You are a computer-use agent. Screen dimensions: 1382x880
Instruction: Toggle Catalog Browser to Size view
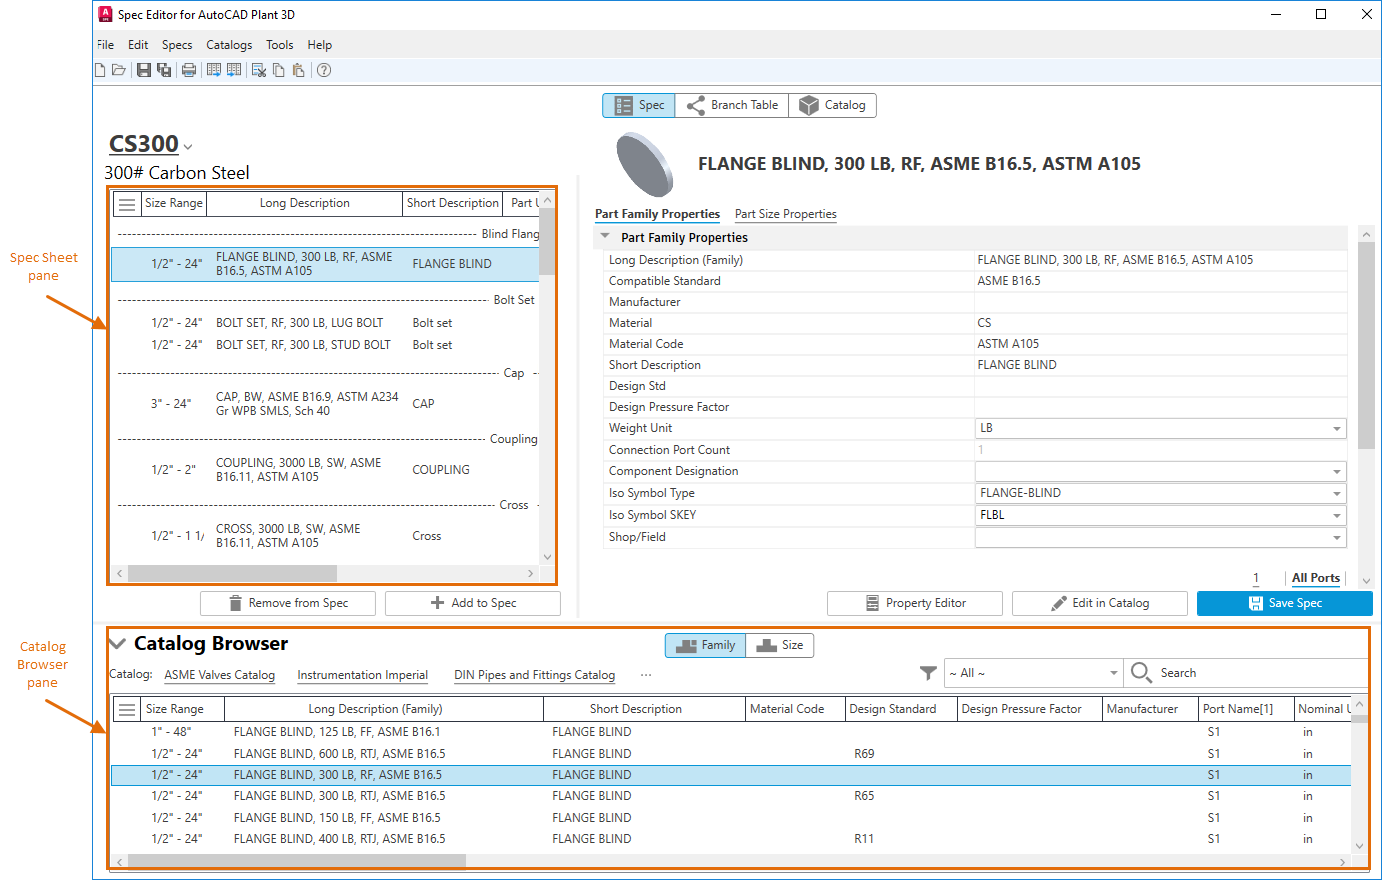coord(780,645)
